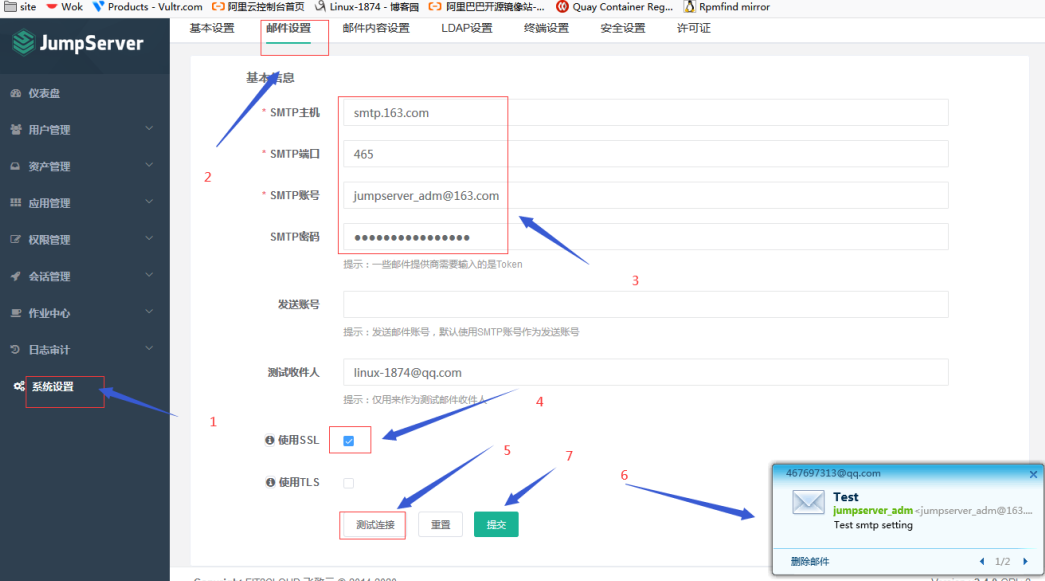Viewport: 1045px width, 581px height.
Task: Click the jumpserver_adm sender name in popup
Action: tap(873, 510)
